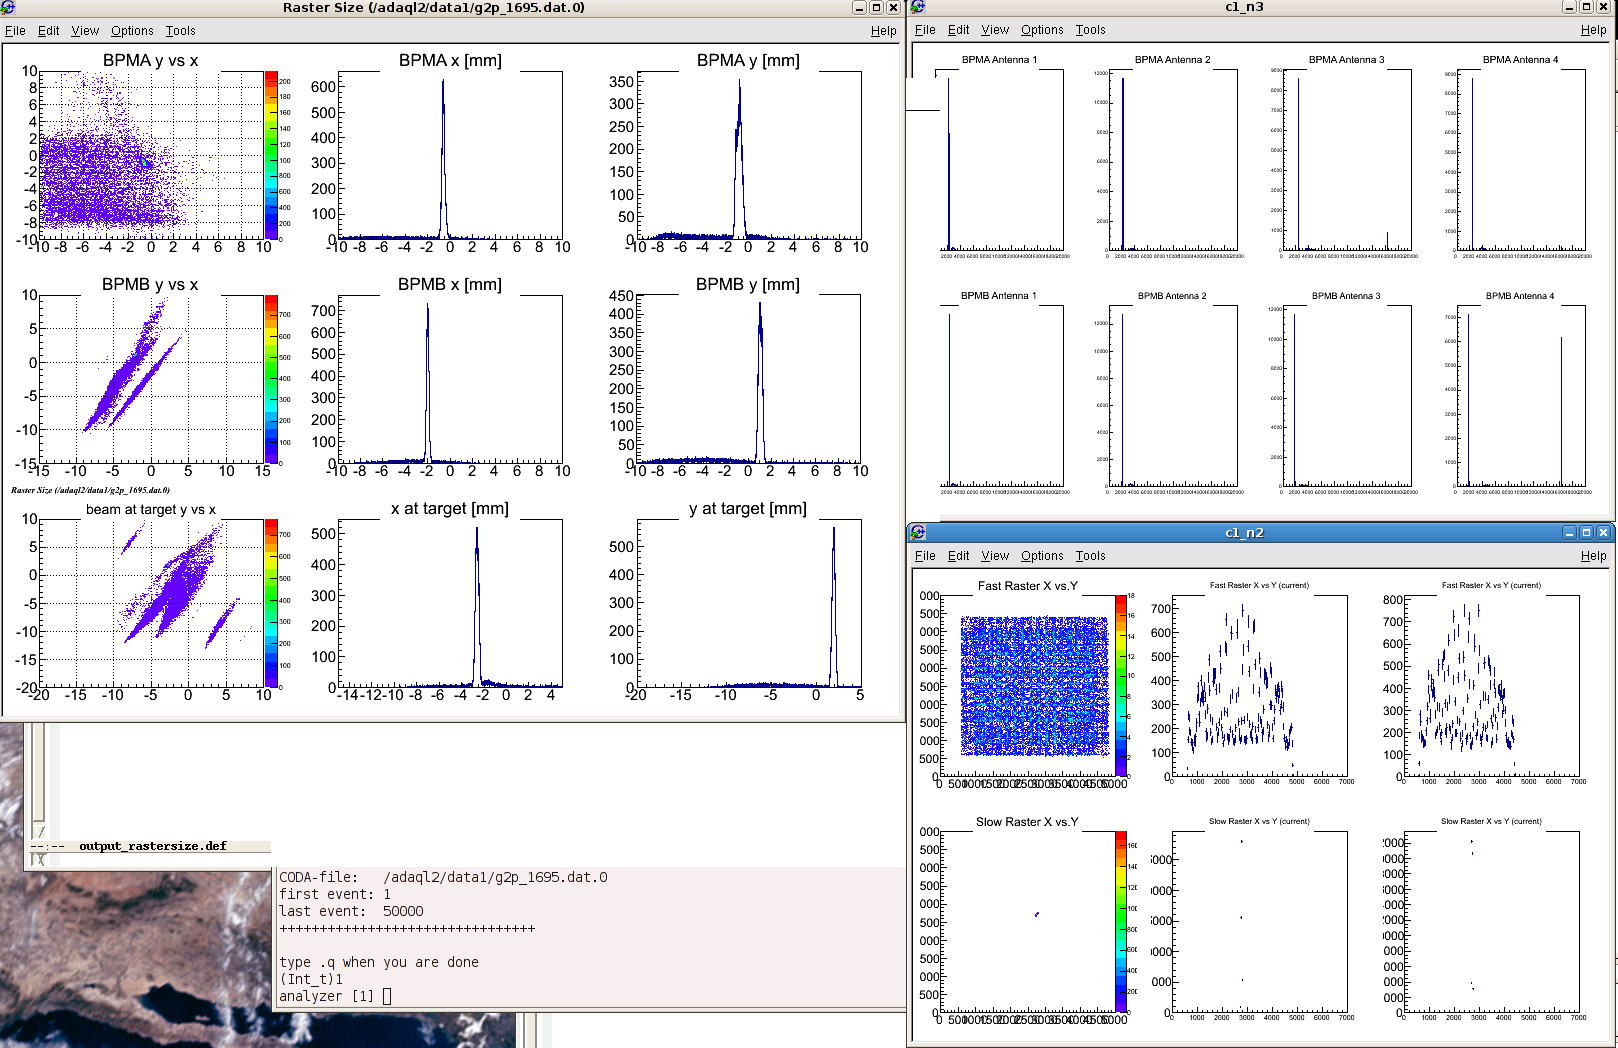
Task: Click BPMB y vs x color palette axis
Action: pyautogui.click(x=272, y=379)
